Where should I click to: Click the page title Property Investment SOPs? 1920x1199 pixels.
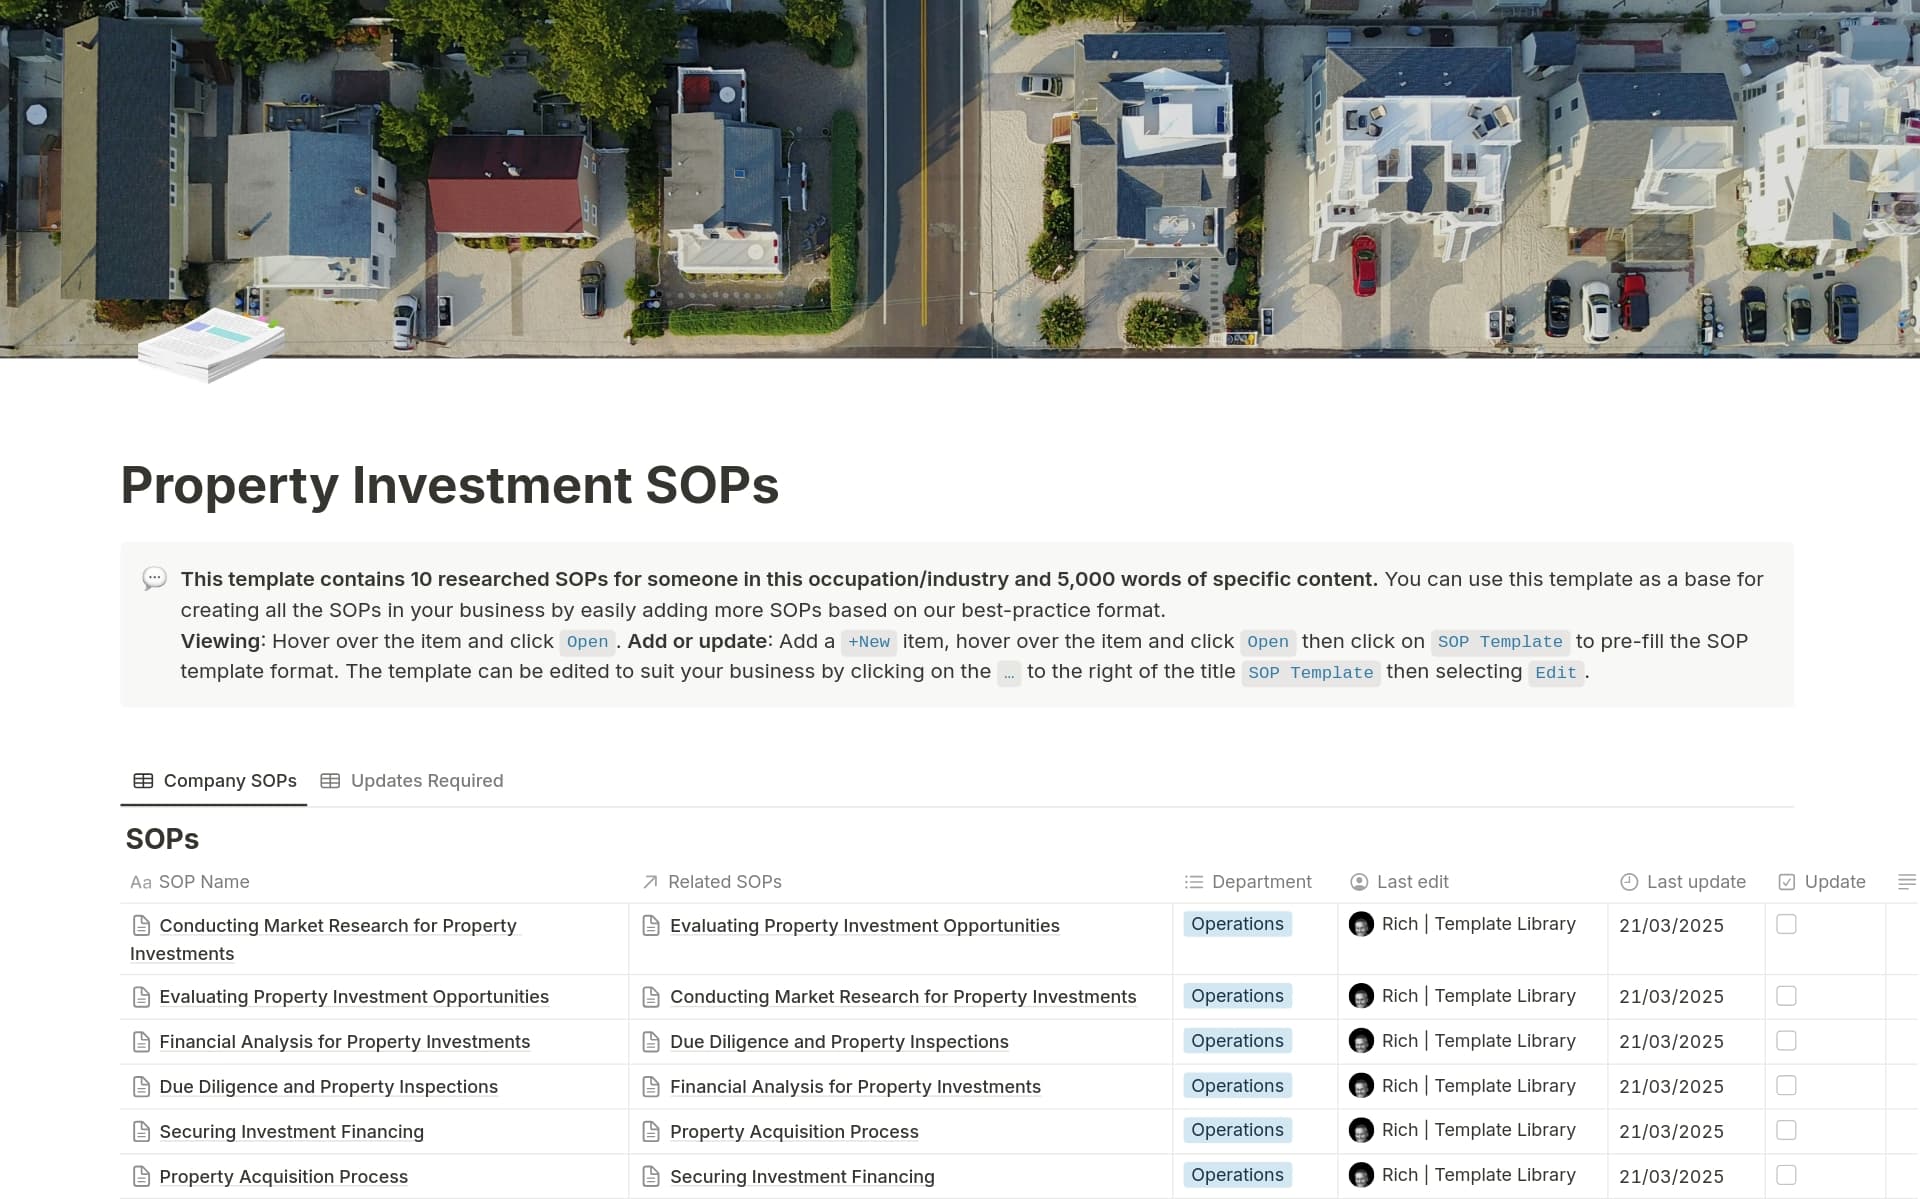tap(449, 487)
